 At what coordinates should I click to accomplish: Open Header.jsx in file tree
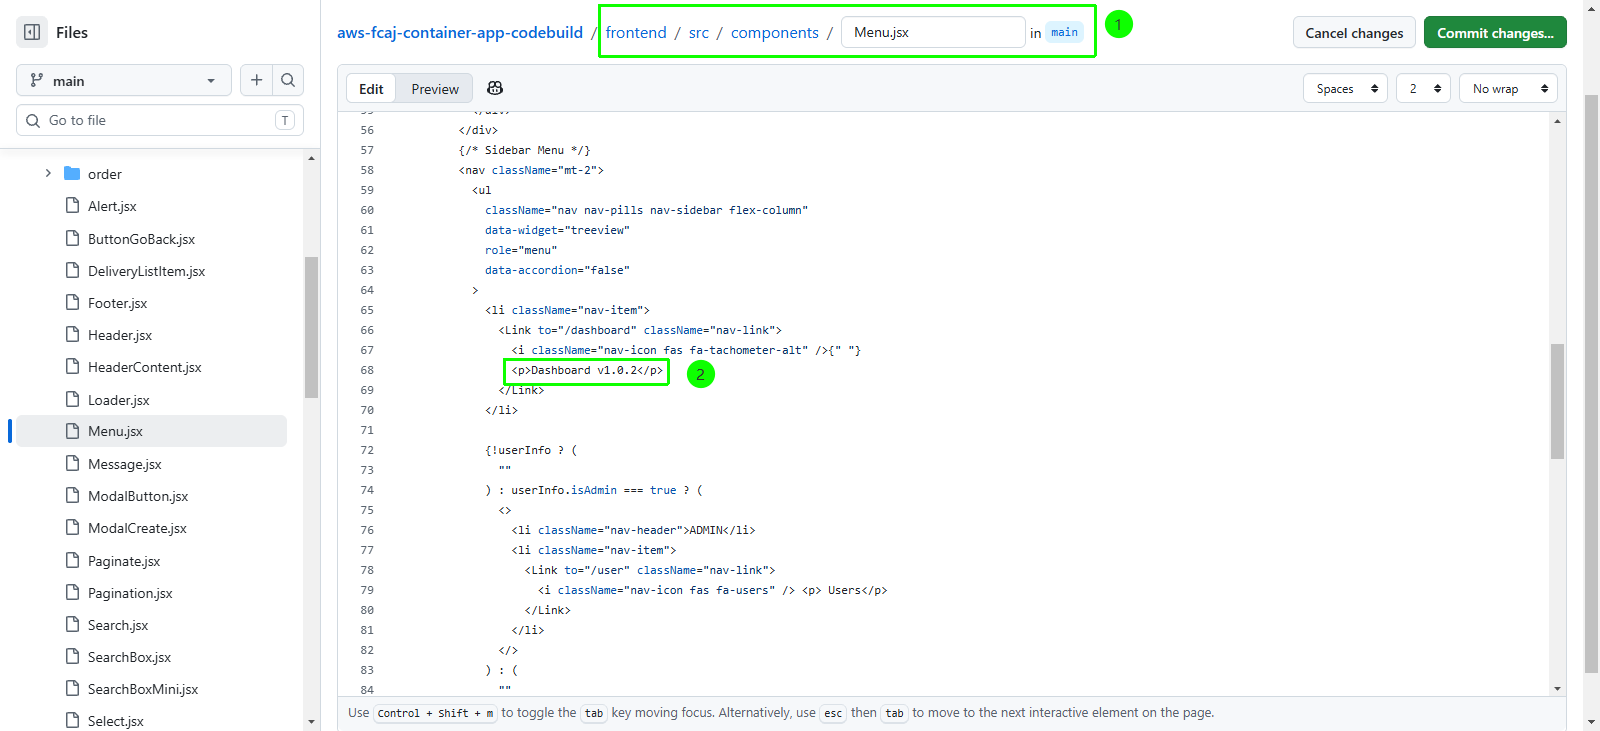pos(120,335)
